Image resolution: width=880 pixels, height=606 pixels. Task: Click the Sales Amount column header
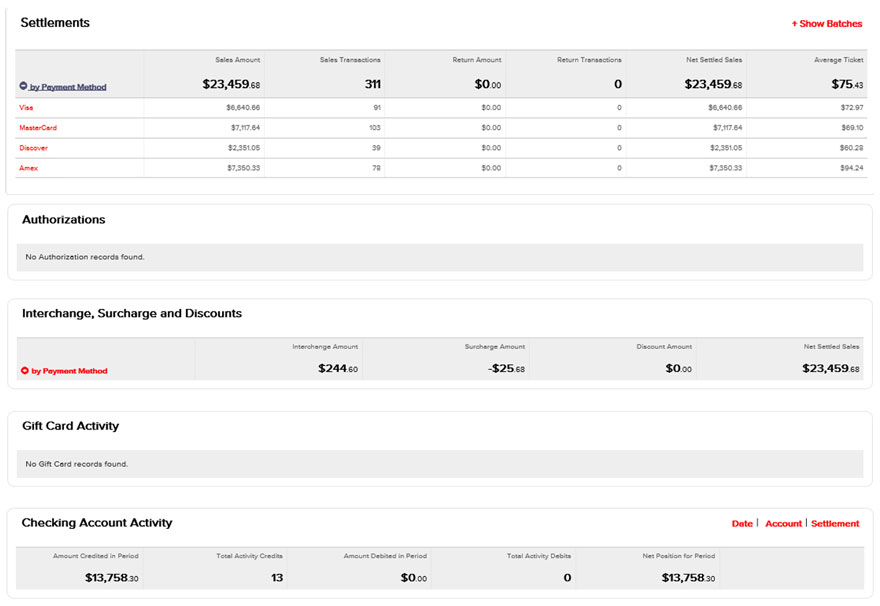(x=236, y=59)
